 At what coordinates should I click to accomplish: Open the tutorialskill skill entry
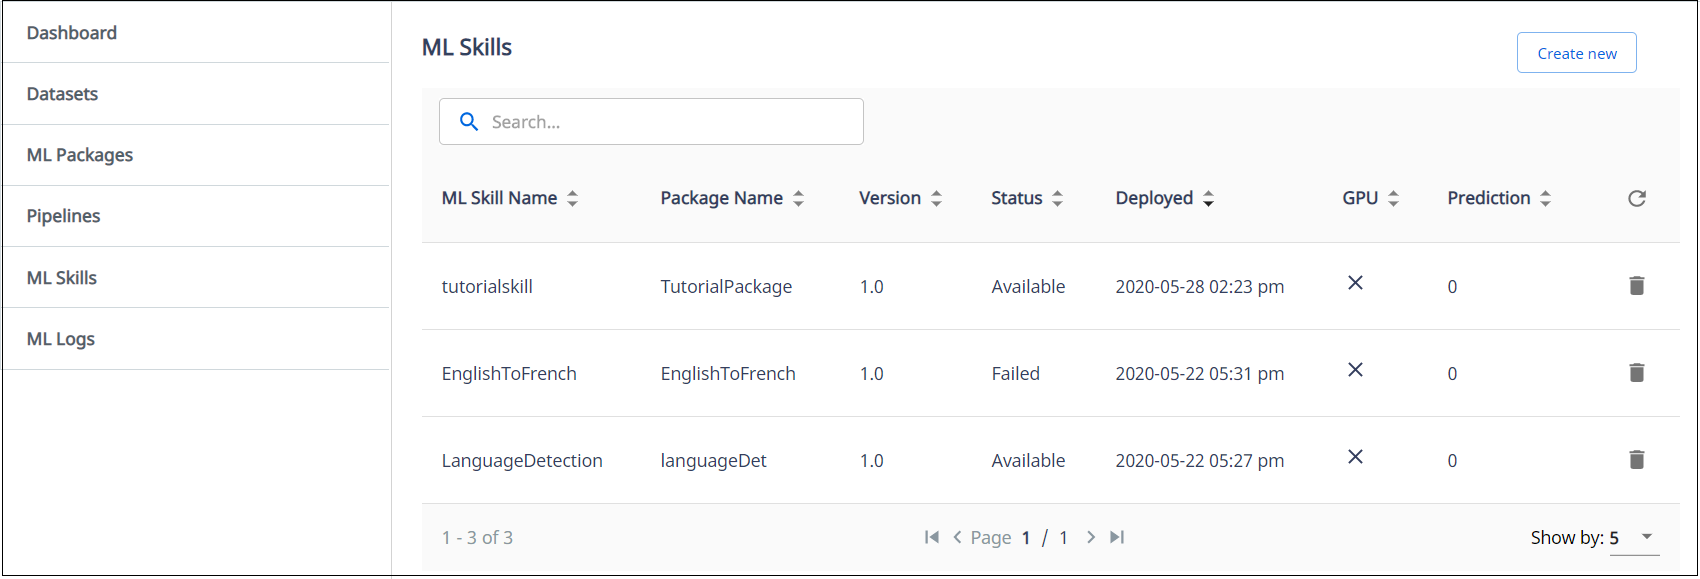tap(487, 287)
